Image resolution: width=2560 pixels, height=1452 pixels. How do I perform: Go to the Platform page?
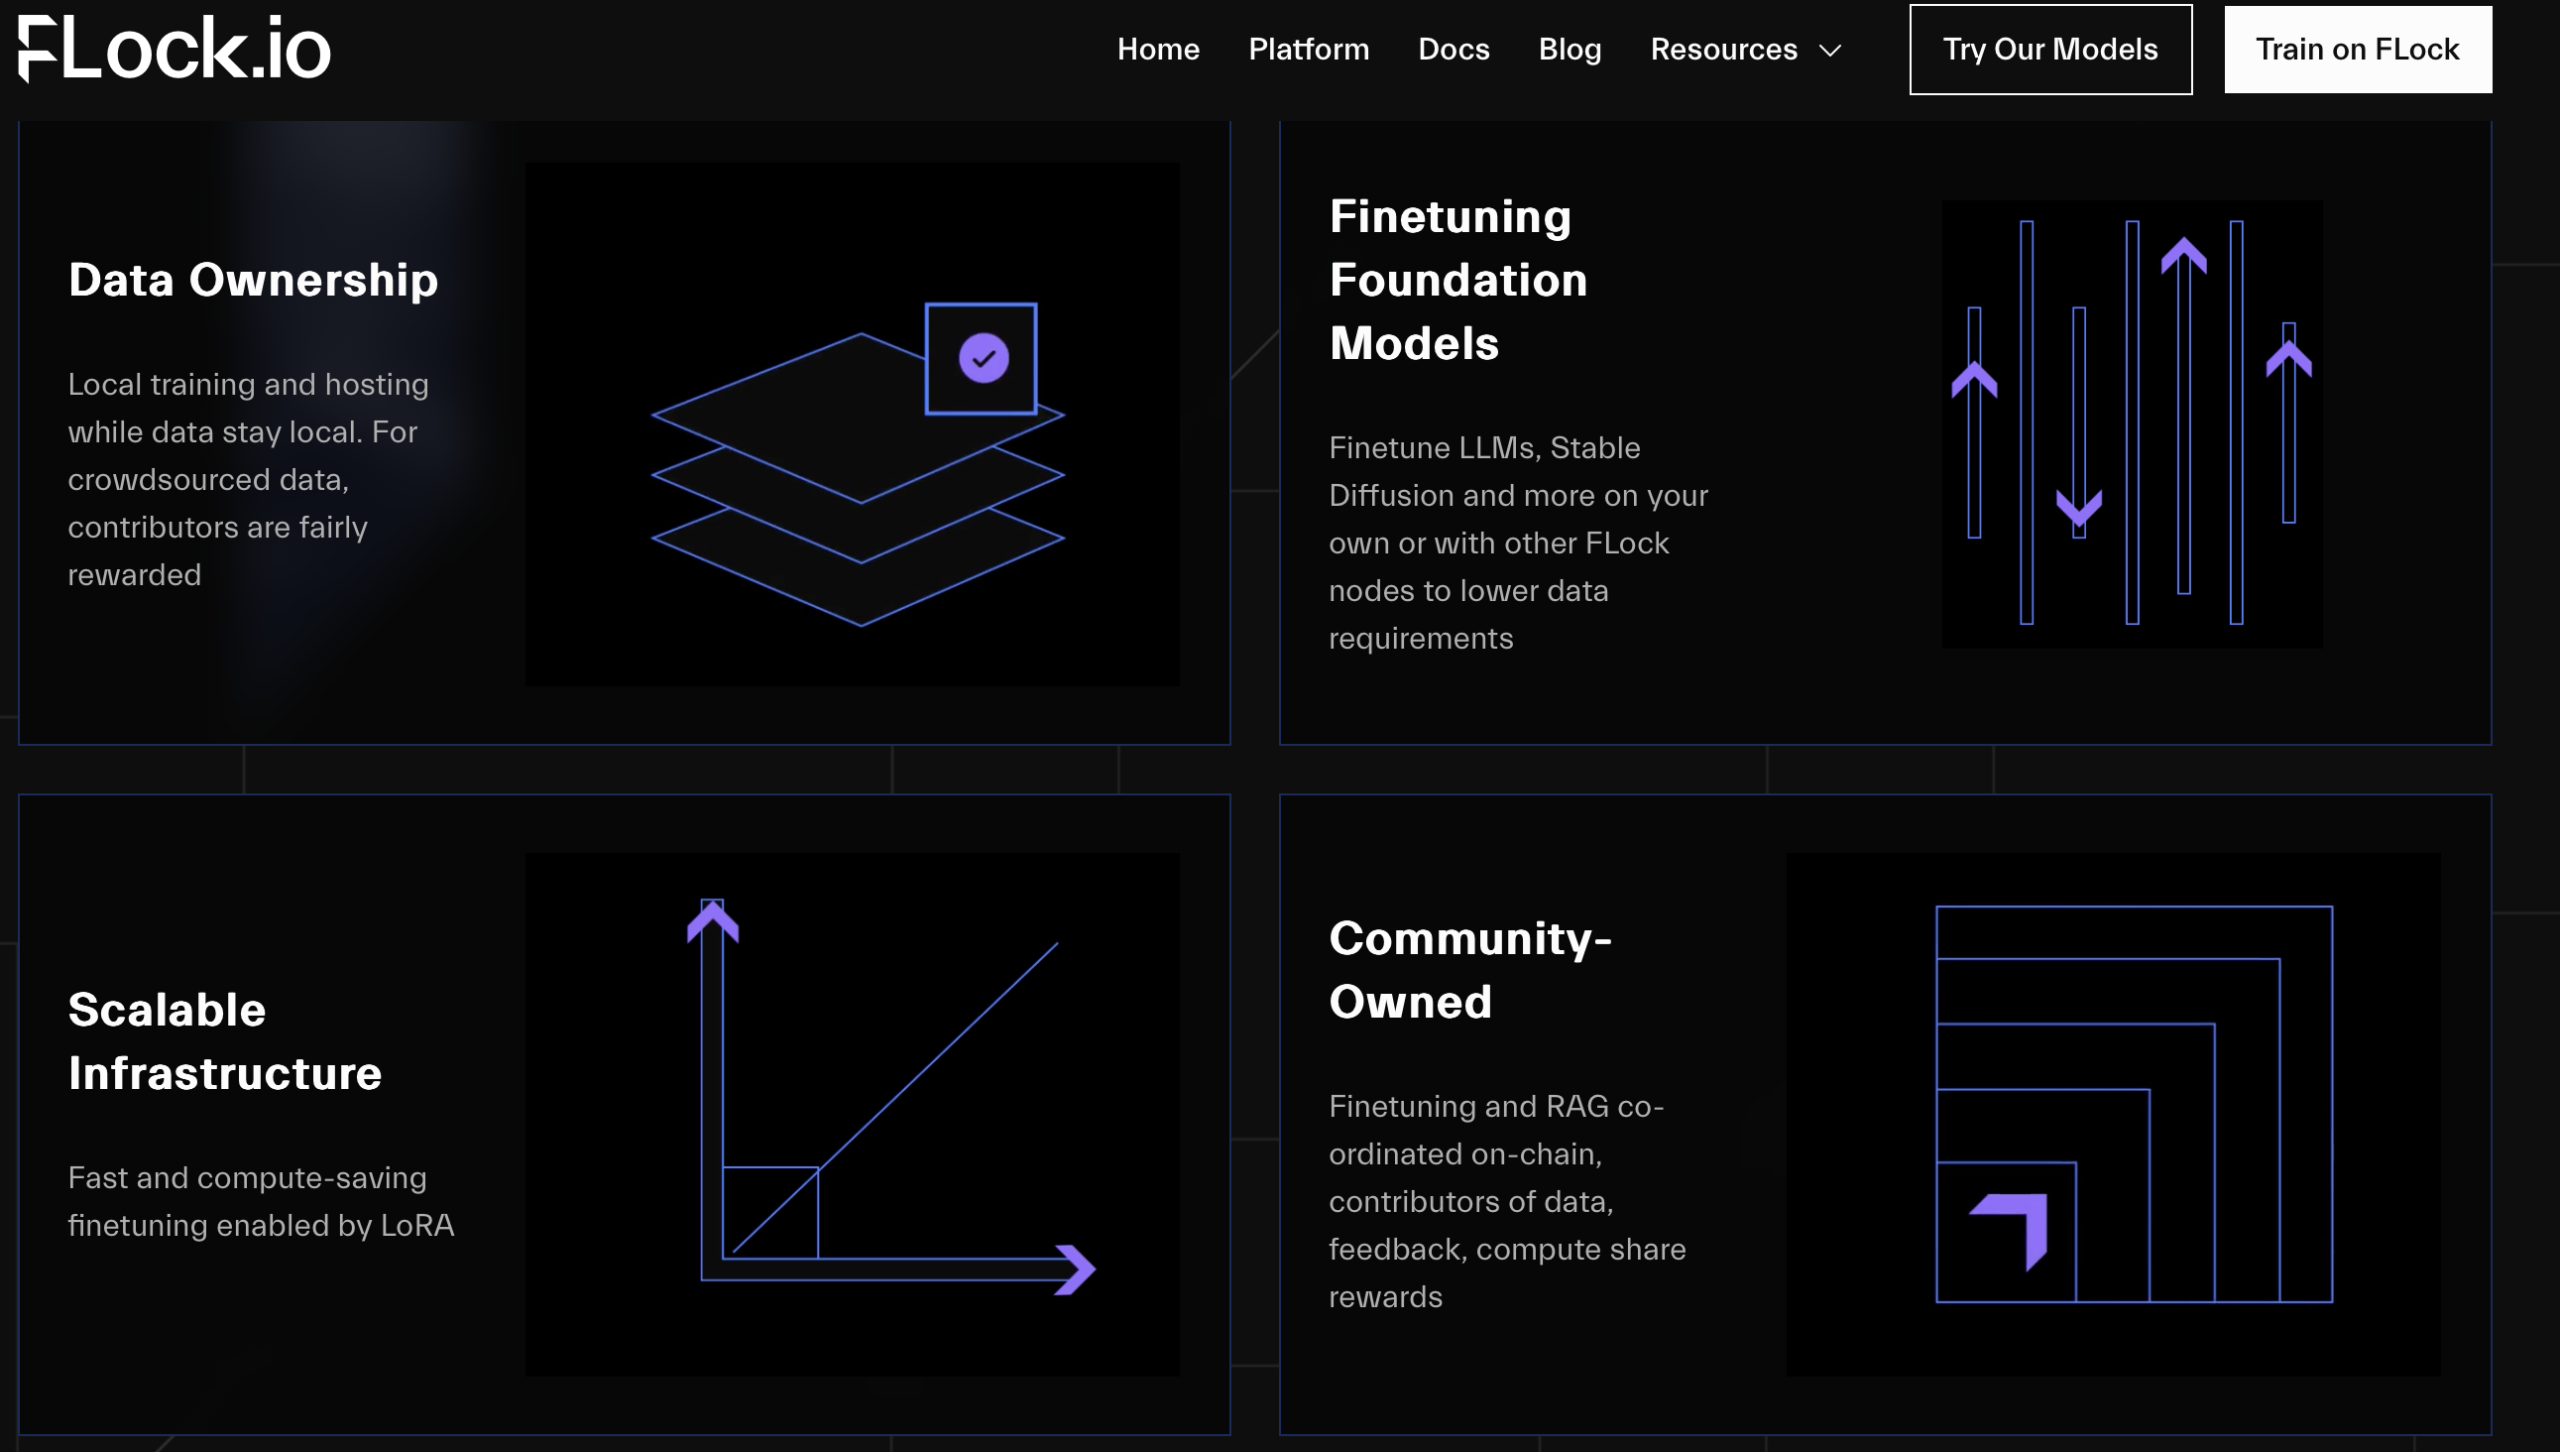point(1309,49)
